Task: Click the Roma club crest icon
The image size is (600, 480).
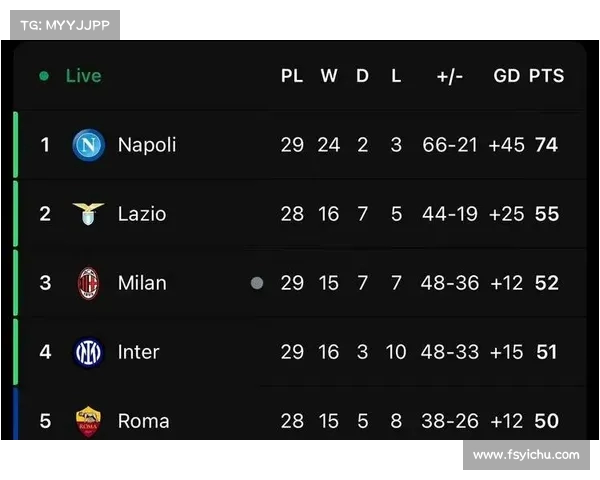Action: click(88, 421)
